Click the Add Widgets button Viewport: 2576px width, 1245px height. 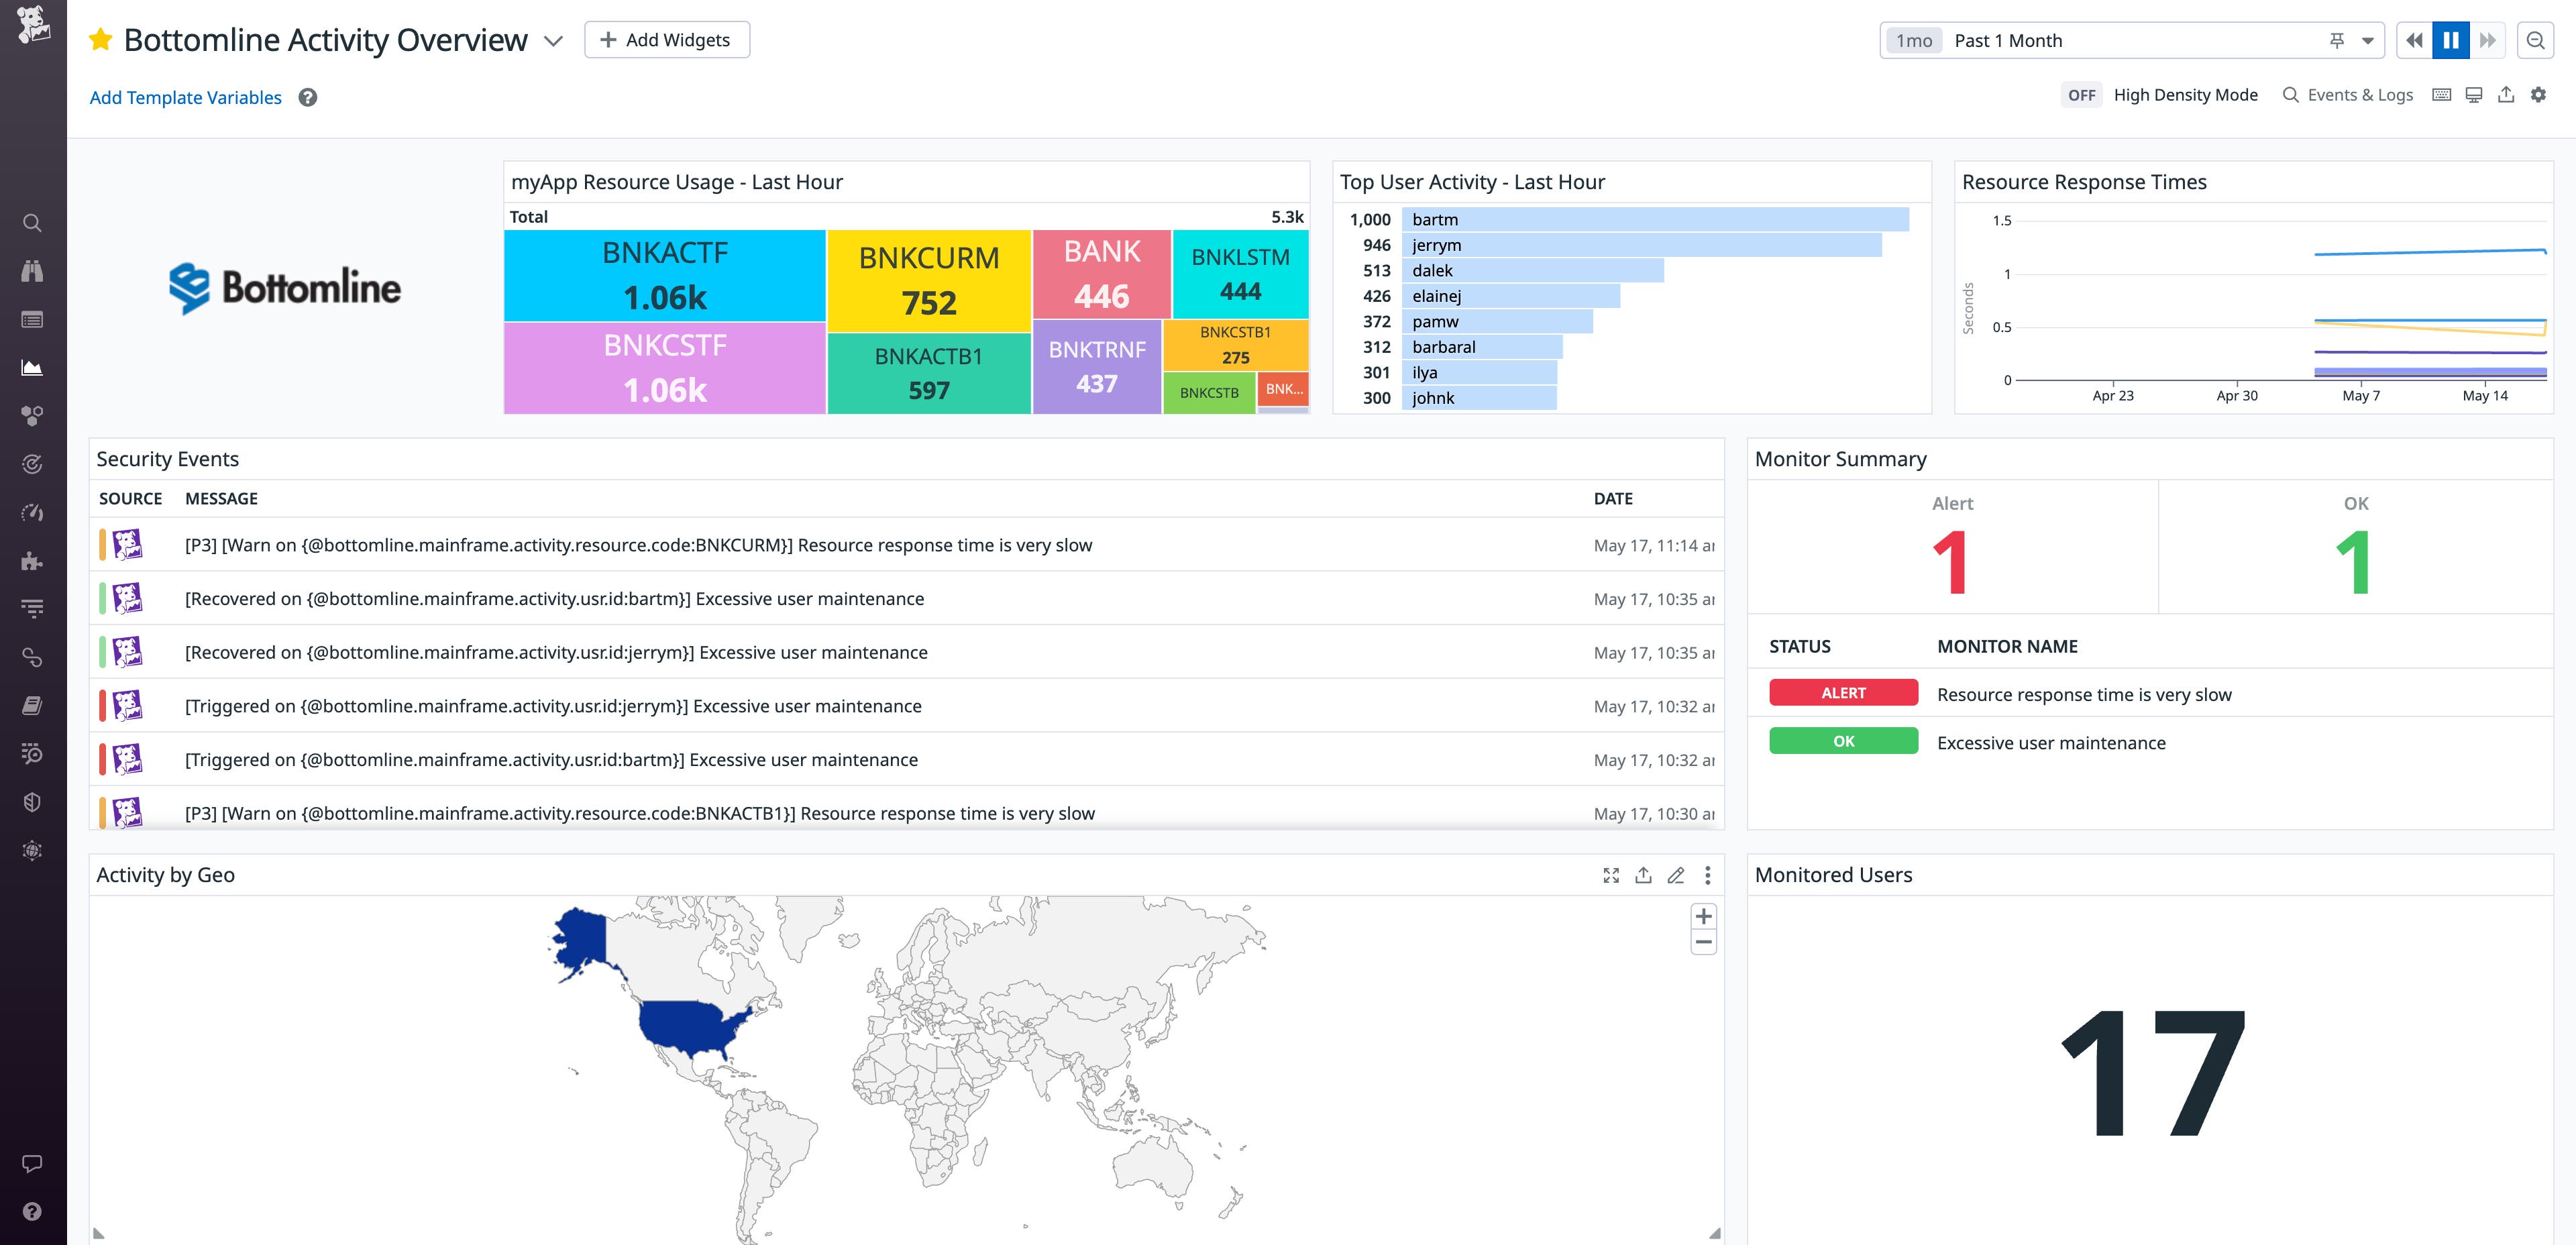[666, 39]
